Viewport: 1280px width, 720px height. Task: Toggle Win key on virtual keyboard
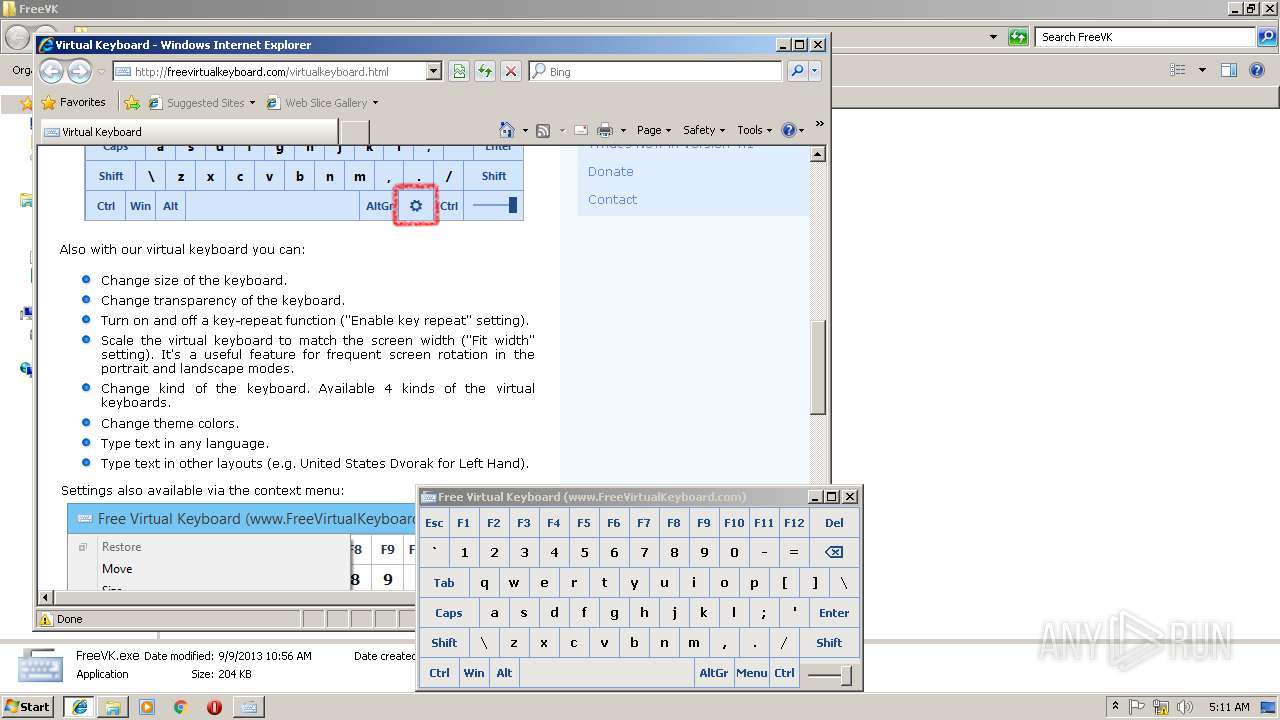(474, 673)
